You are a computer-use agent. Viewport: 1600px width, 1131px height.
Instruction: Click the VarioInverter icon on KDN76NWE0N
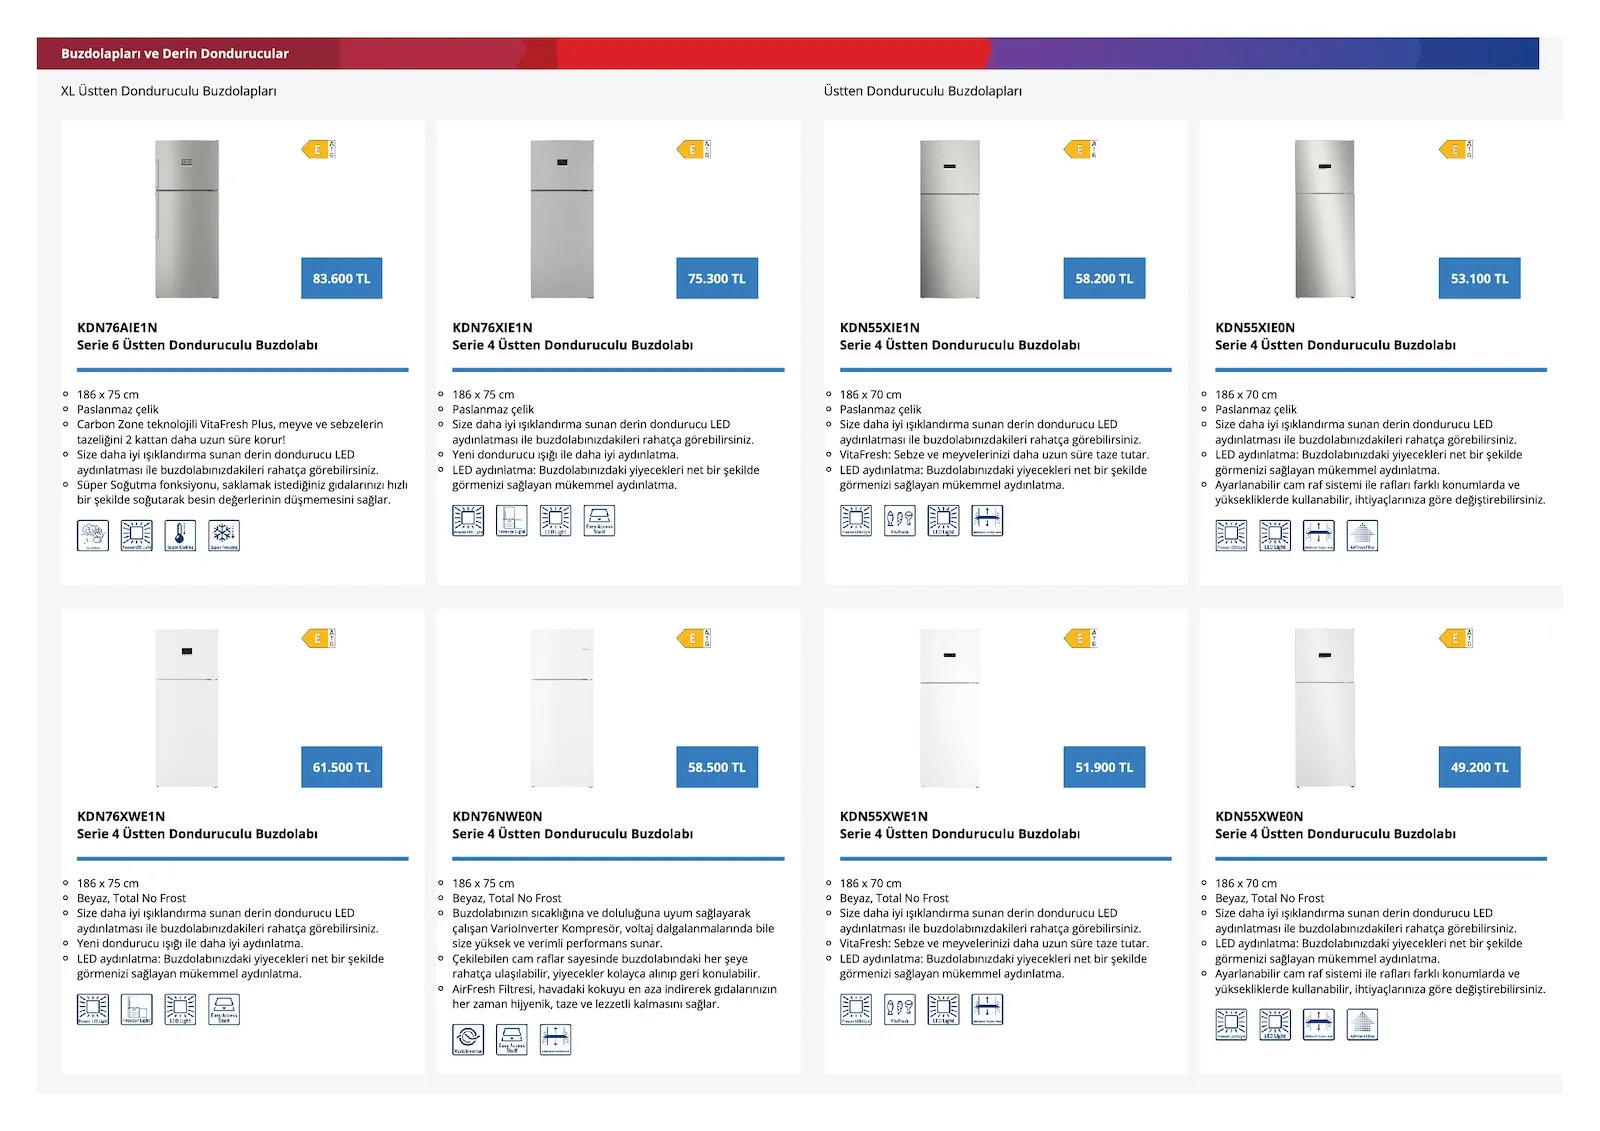click(468, 1040)
